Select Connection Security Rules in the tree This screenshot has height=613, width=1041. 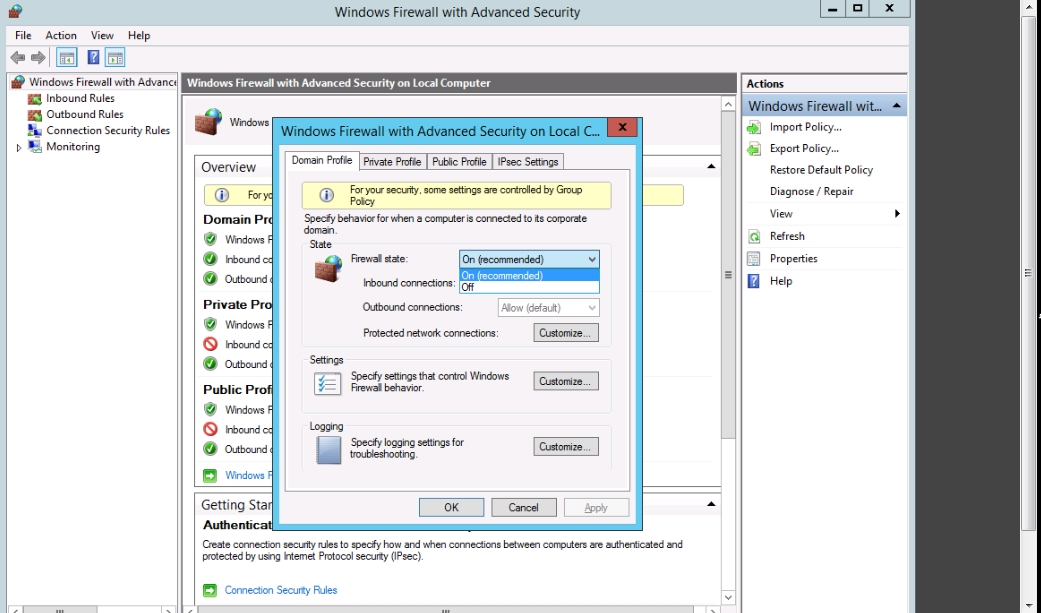point(108,130)
